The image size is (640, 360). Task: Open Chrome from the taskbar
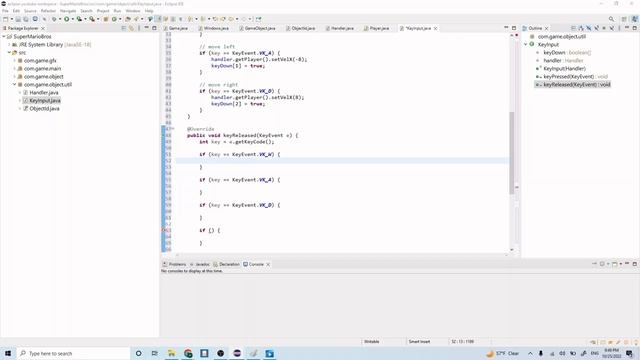[188, 353]
